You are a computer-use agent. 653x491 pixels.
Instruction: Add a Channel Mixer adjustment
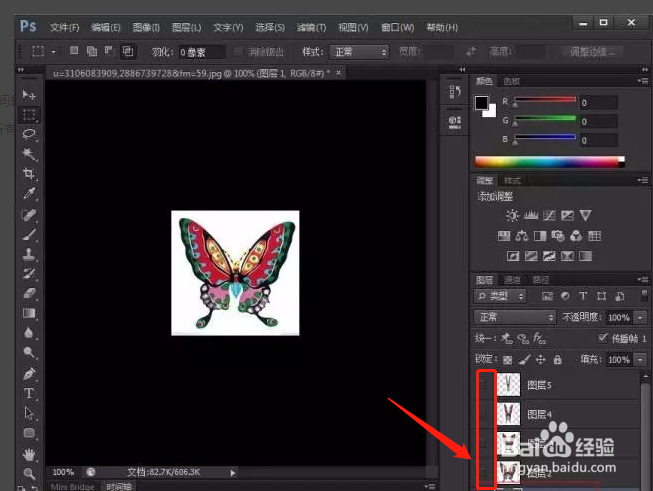576,236
